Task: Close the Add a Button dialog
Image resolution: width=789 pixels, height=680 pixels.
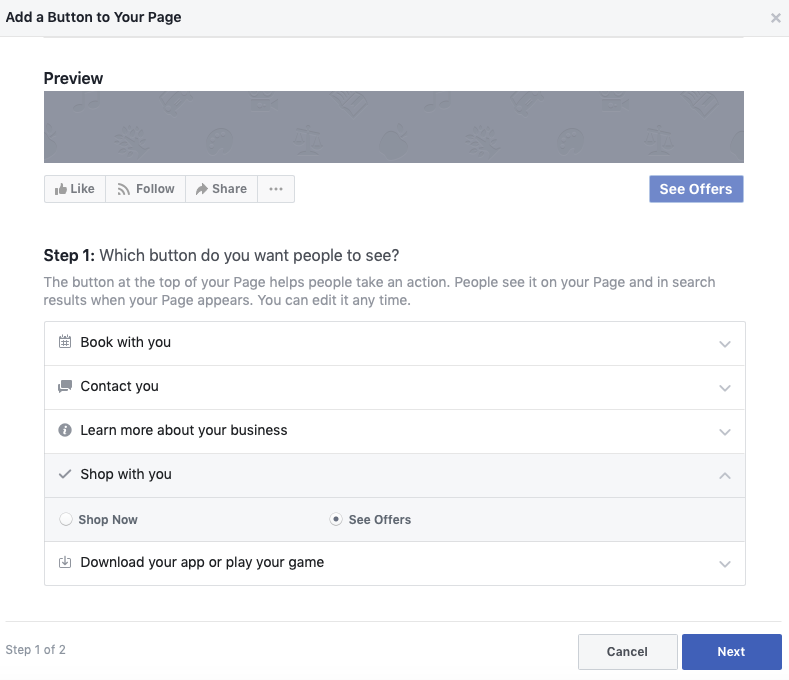Action: tap(776, 18)
